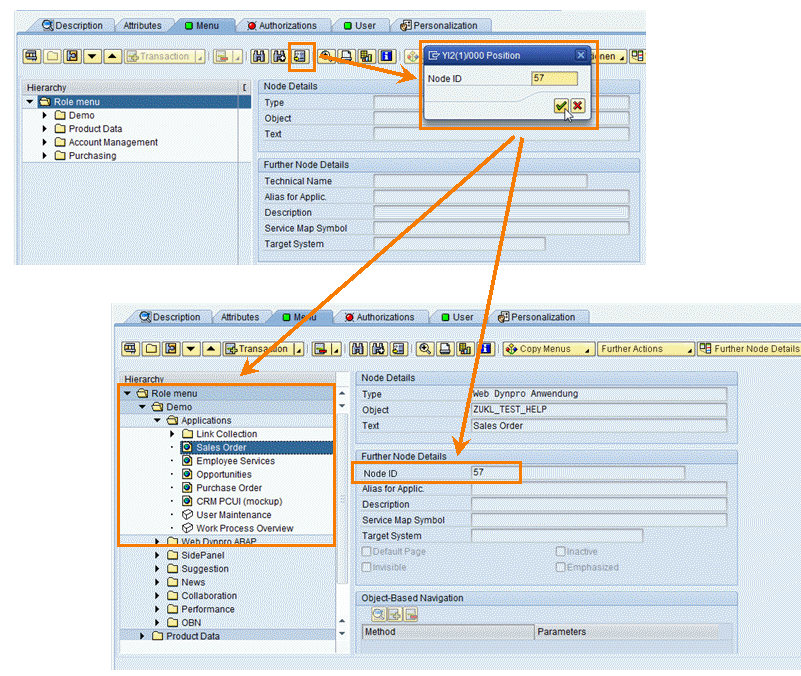Click first icon in Object-Based Navigation toolbar
Viewport: 801px width, 676px height.
[x=379, y=614]
